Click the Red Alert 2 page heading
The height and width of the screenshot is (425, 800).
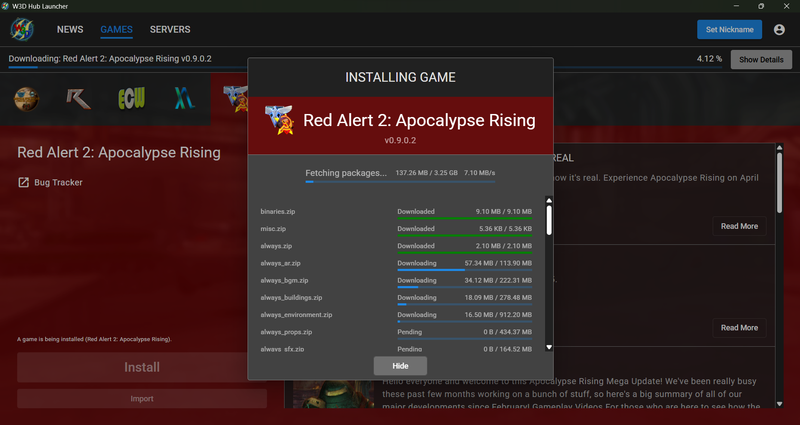pyautogui.click(x=119, y=153)
